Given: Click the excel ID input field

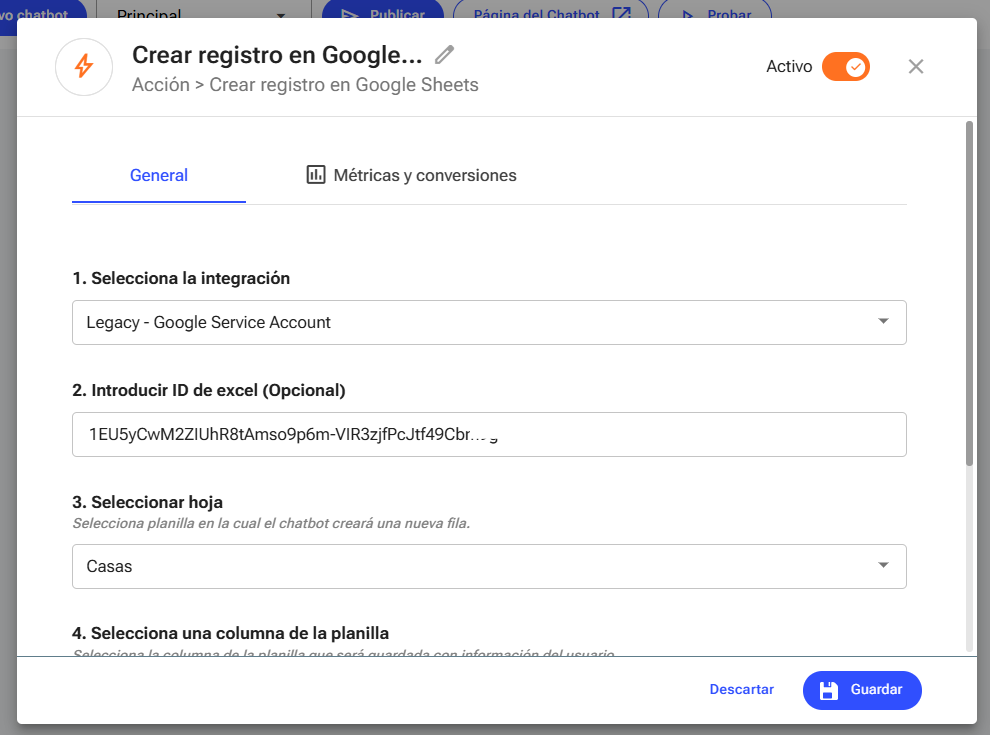Looking at the screenshot, I should [489, 434].
